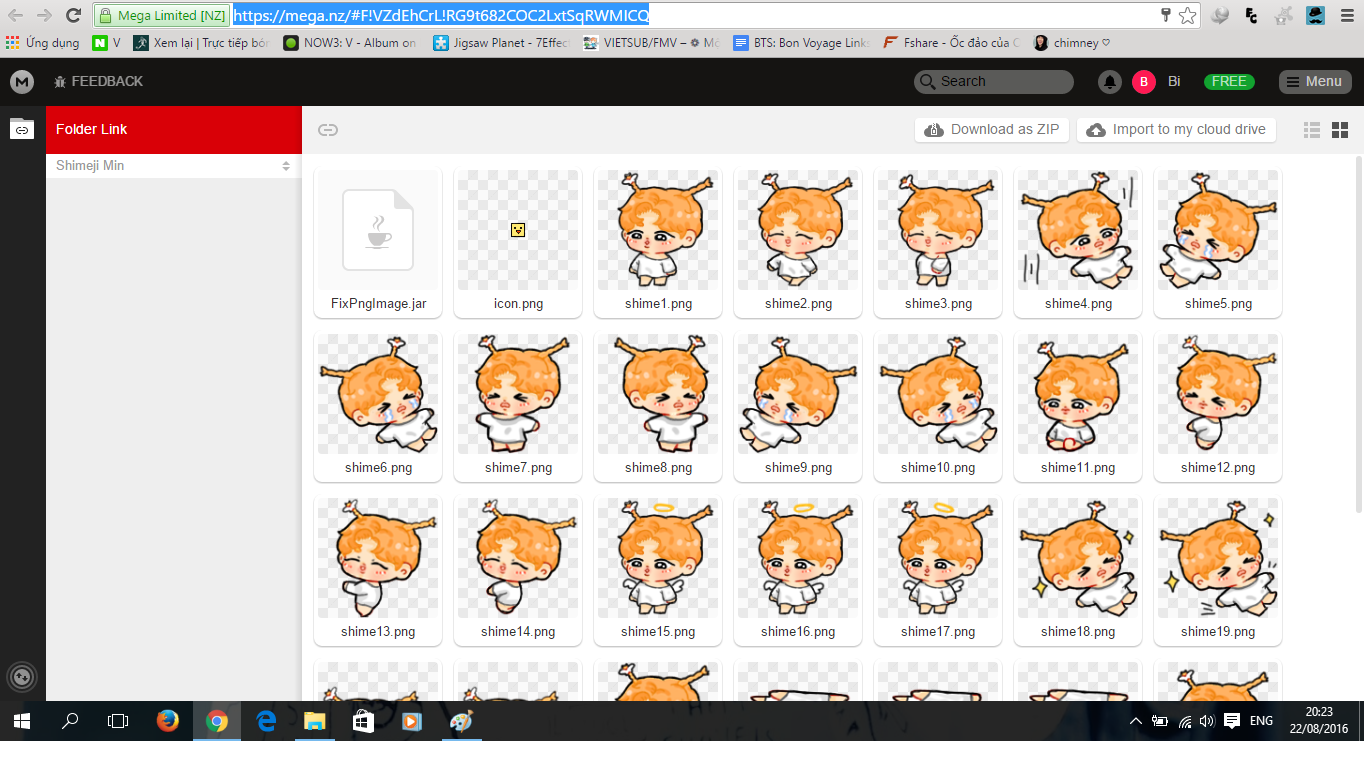Click the Search input field

993,82
